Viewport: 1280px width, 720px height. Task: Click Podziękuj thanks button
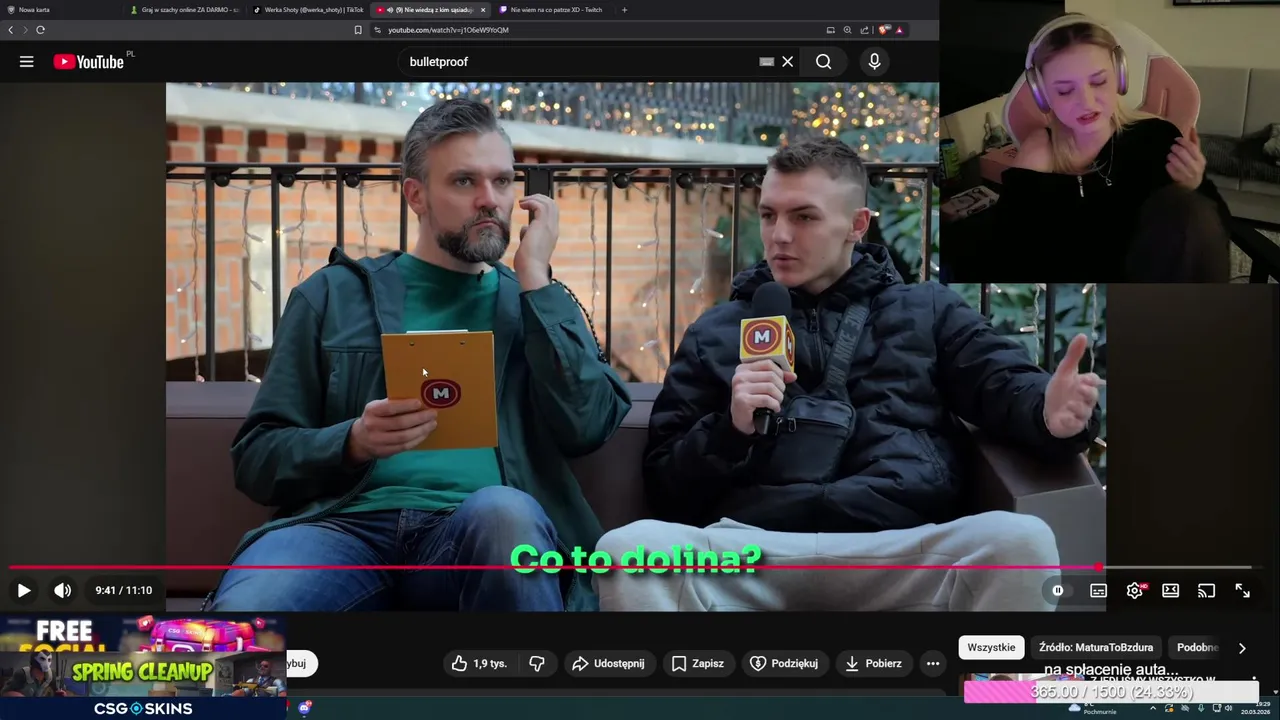point(784,663)
